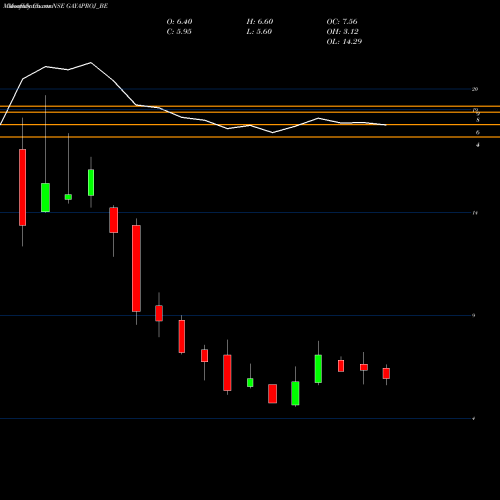
Task: Click the upper scale label 6
Action: click(478, 132)
